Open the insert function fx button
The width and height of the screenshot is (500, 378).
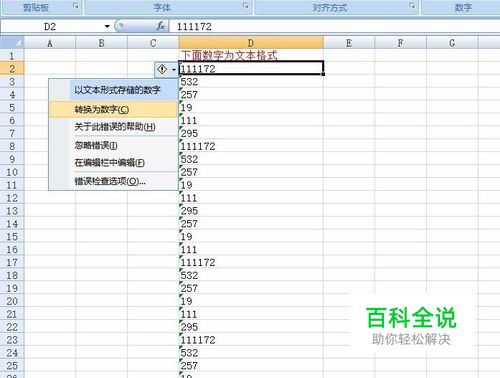(x=161, y=26)
